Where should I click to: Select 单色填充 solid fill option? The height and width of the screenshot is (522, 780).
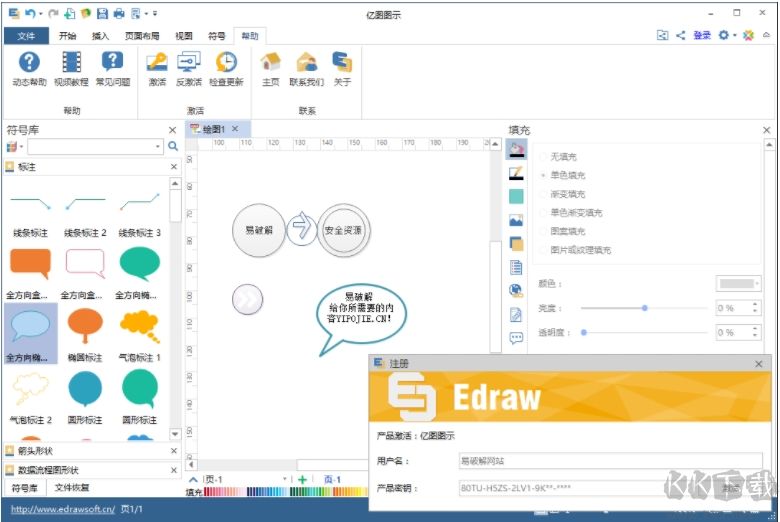562,175
